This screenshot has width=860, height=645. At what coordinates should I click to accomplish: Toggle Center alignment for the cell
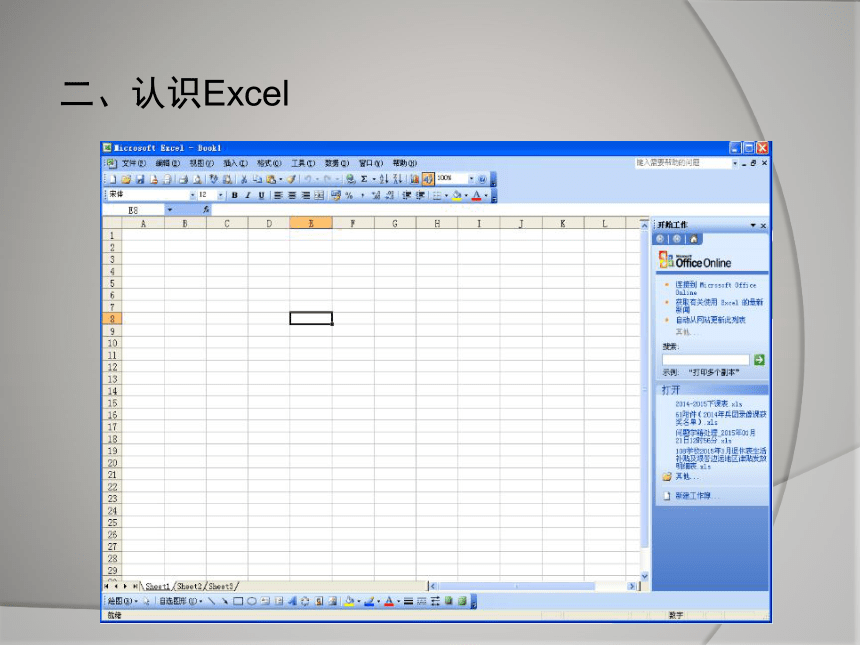click(292, 195)
